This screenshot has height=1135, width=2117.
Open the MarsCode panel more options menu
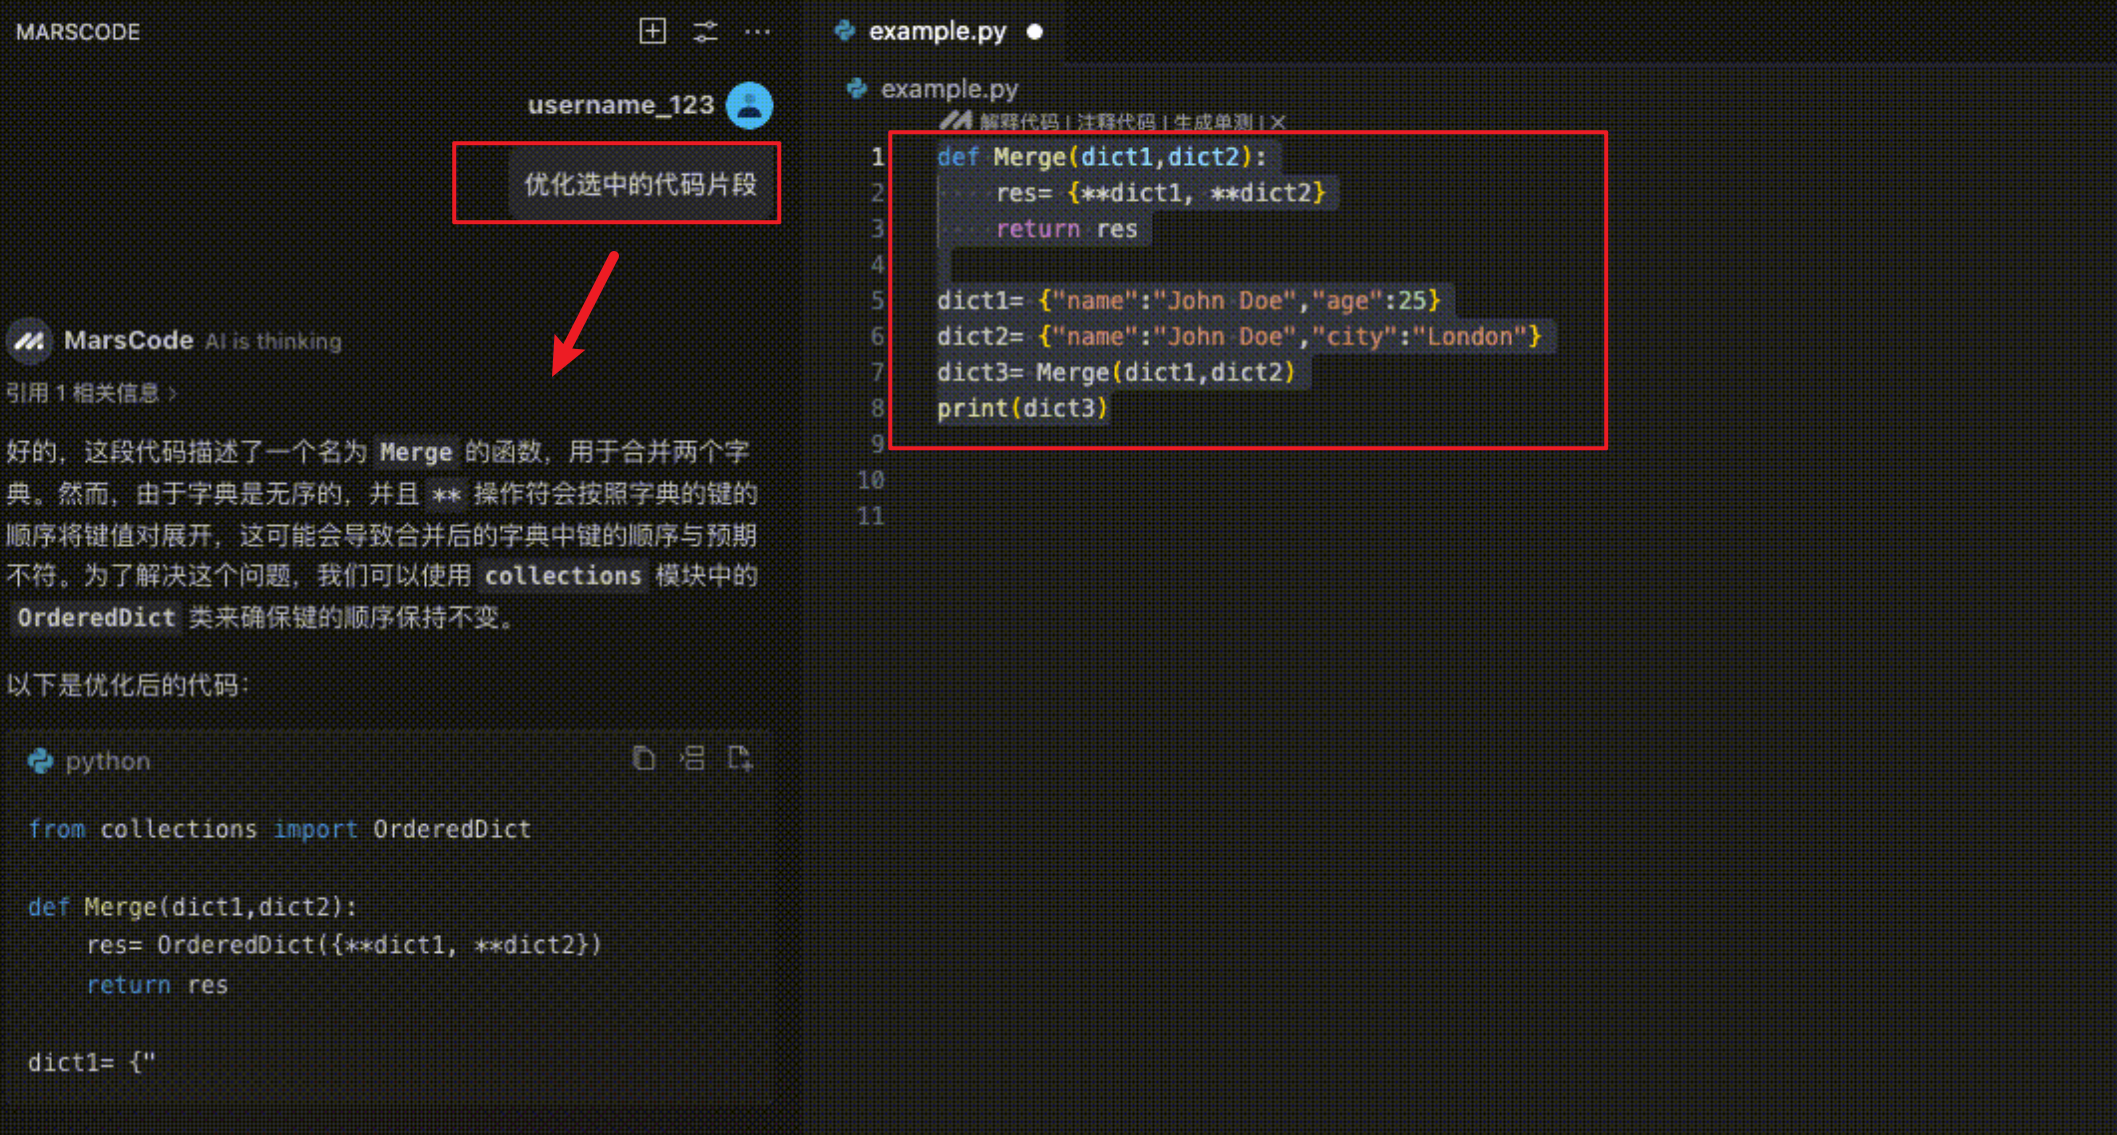757,31
